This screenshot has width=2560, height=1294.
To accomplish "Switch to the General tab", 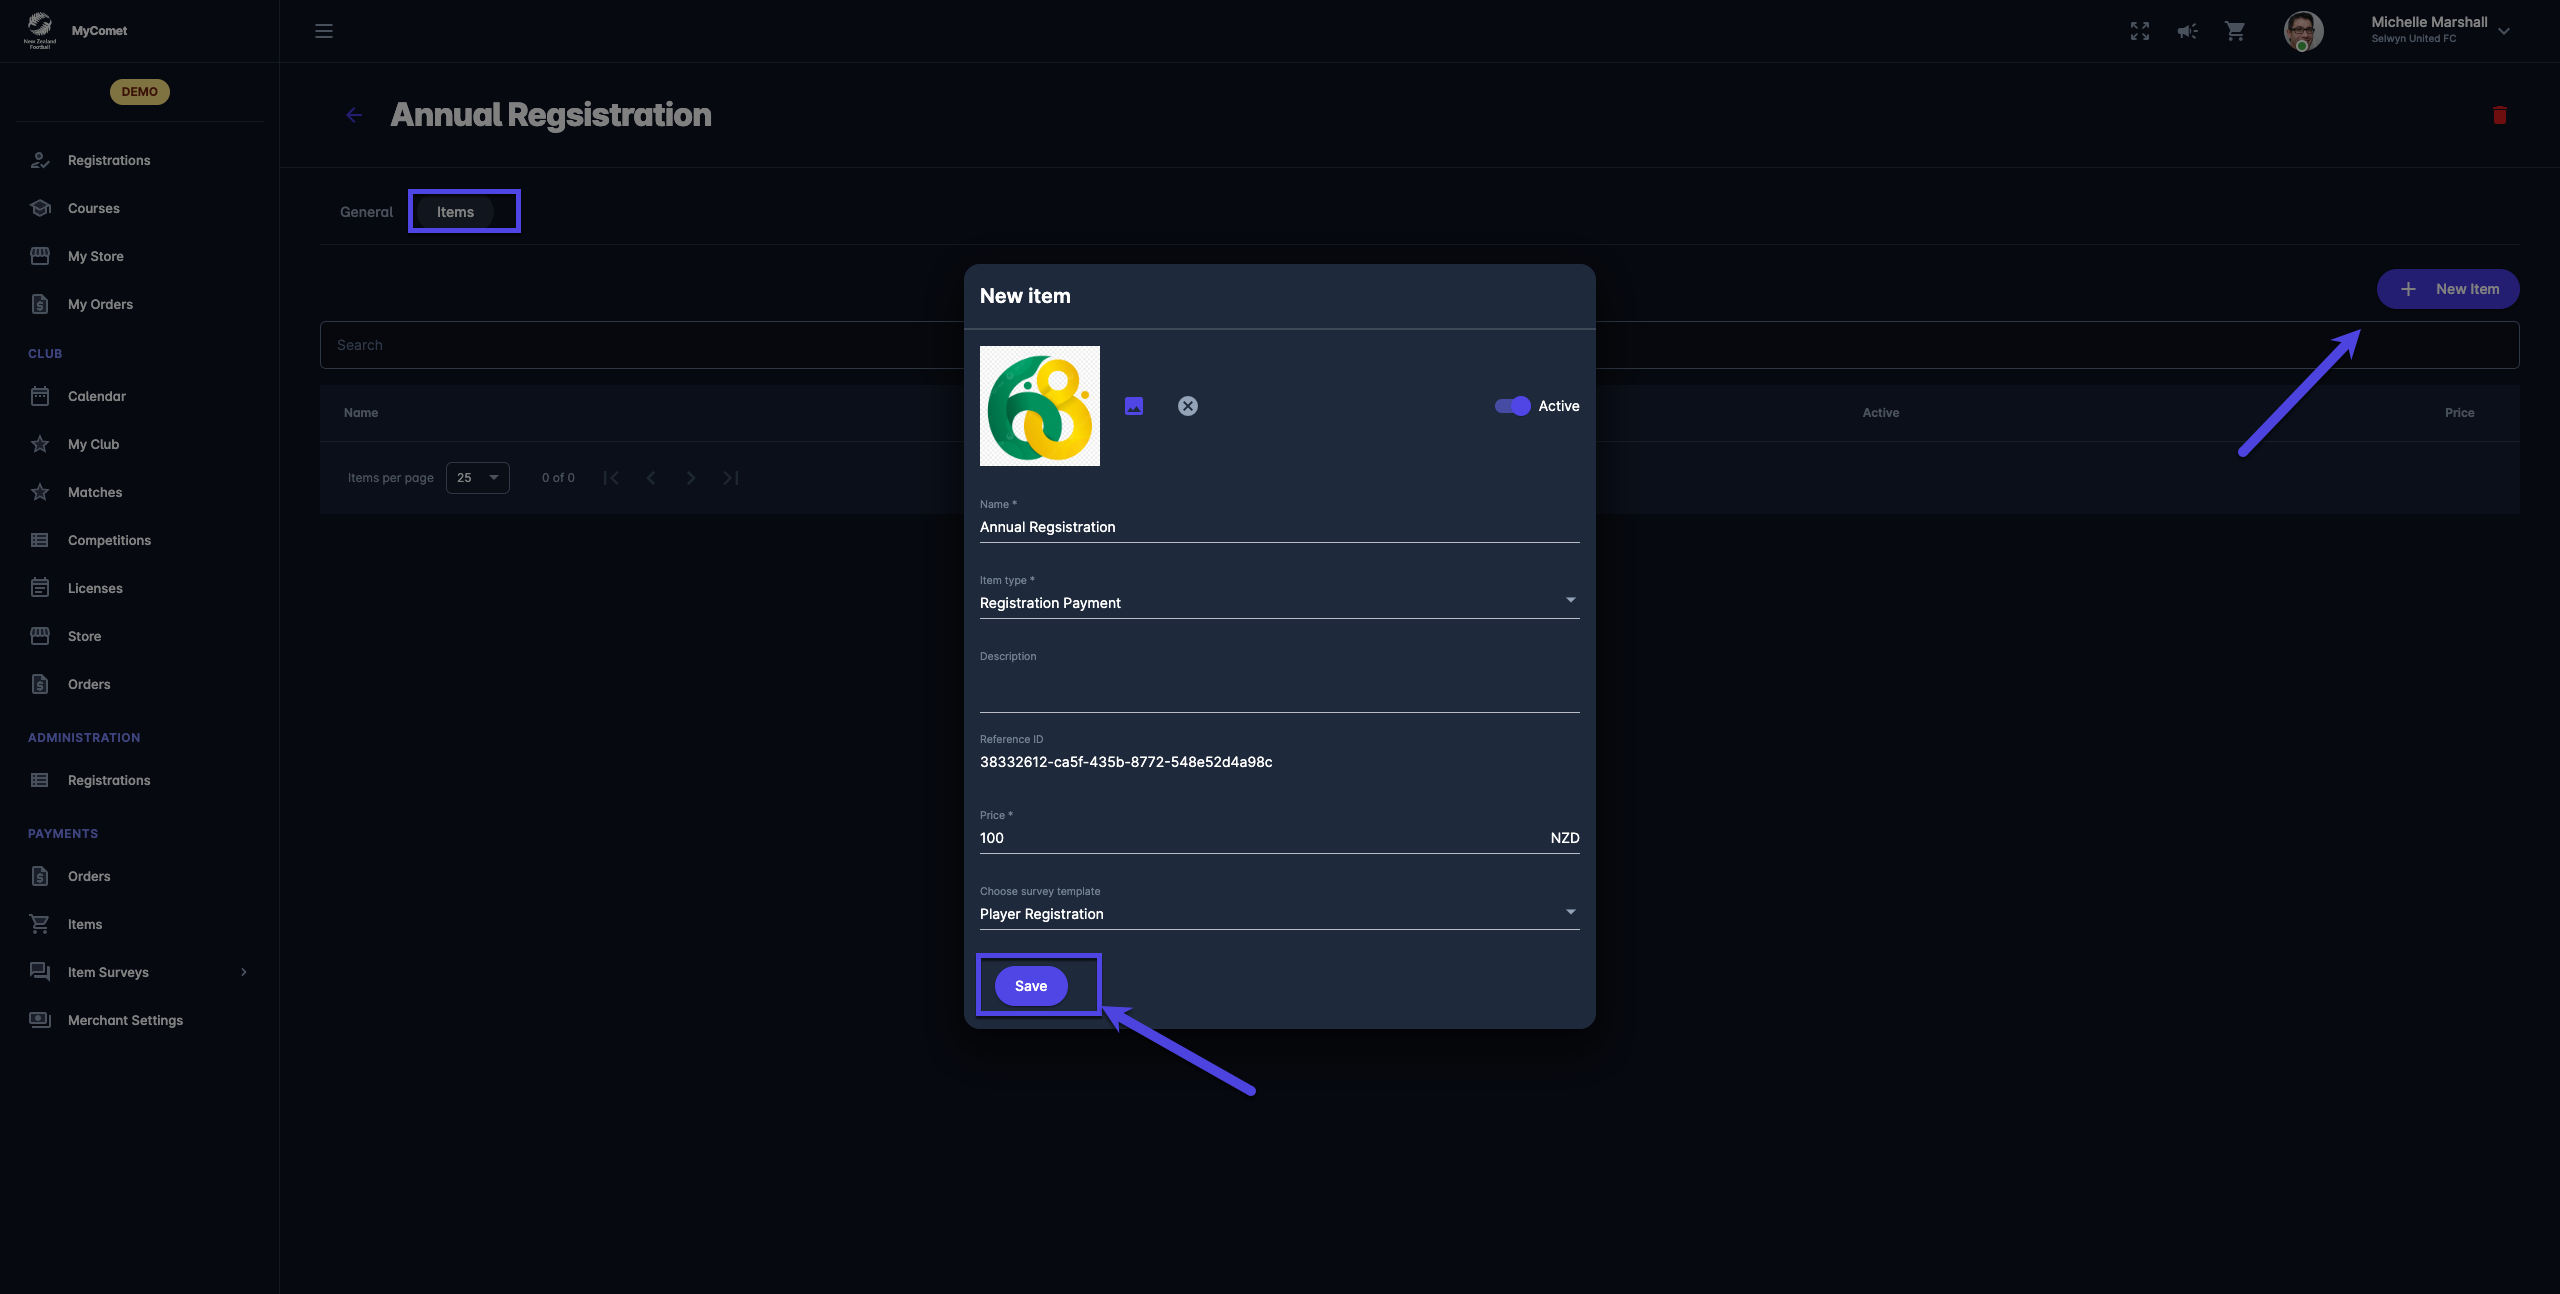I will [x=366, y=212].
